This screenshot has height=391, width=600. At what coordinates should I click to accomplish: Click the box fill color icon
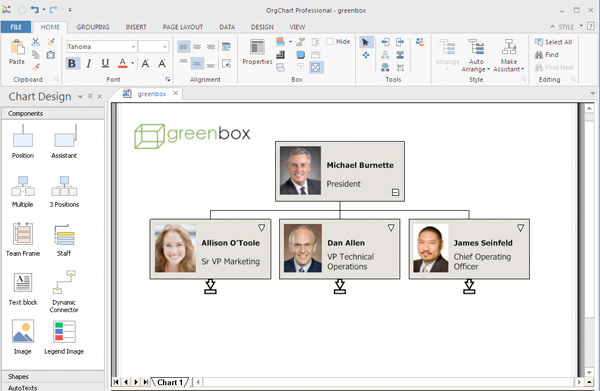[280, 42]
